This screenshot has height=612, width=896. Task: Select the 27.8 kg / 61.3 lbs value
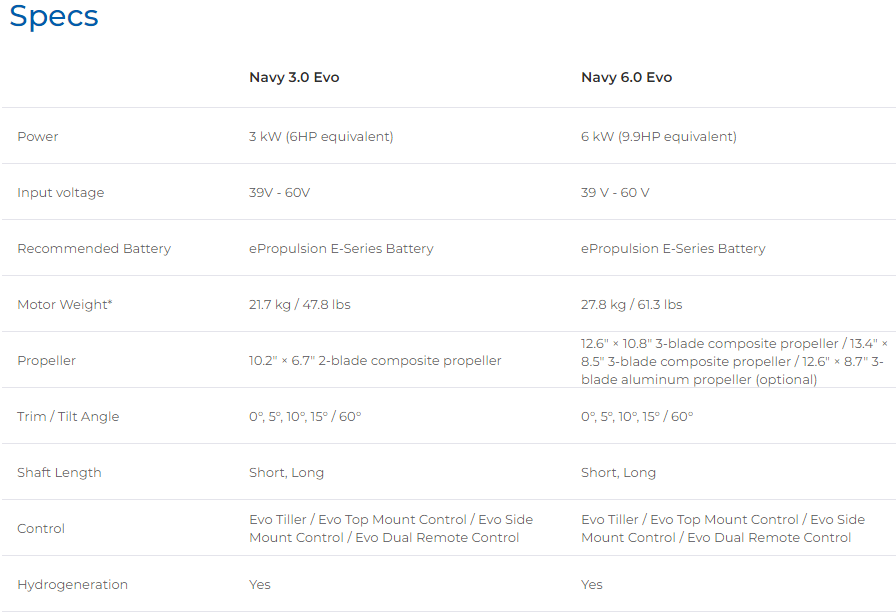pos(631,304)
